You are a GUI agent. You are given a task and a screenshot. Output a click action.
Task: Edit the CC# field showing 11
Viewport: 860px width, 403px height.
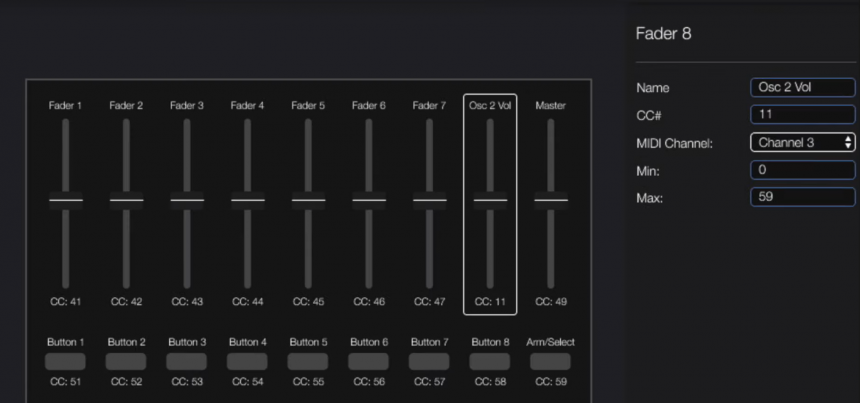(802, 115)
